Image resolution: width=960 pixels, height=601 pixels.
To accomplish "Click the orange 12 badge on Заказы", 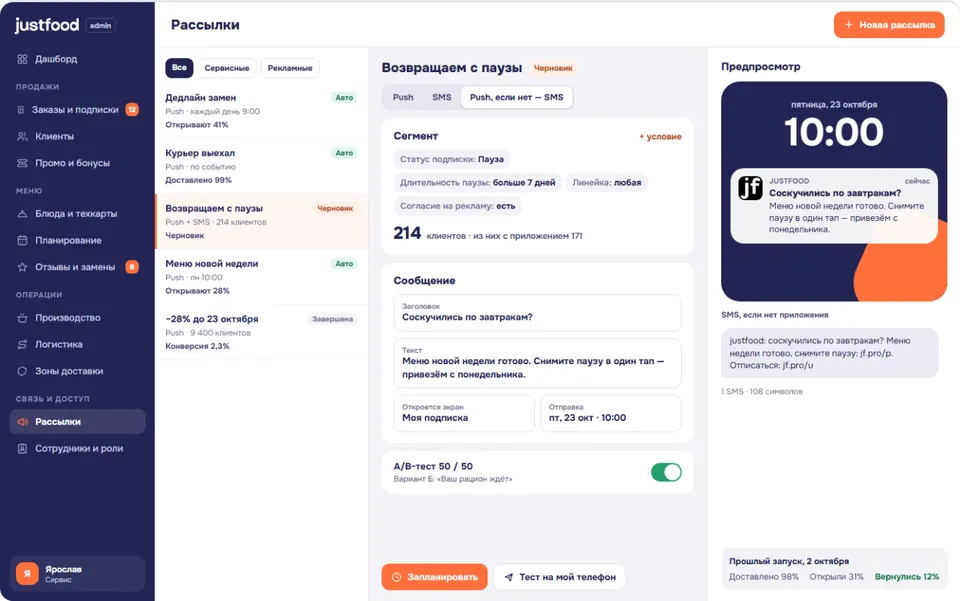I will 132,110.
